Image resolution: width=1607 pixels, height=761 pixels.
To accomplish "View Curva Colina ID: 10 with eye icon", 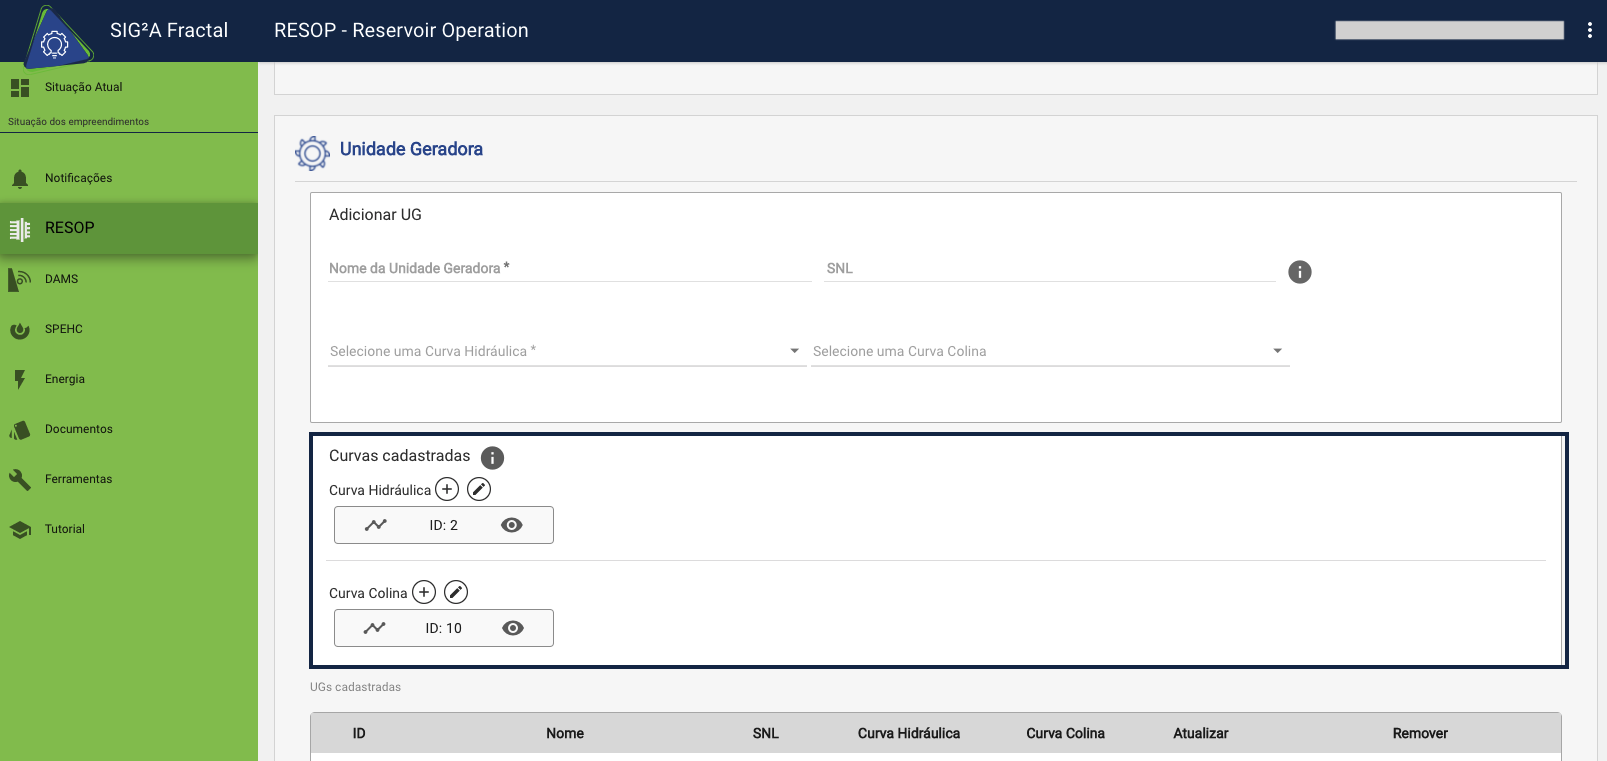I will (512, 628).
